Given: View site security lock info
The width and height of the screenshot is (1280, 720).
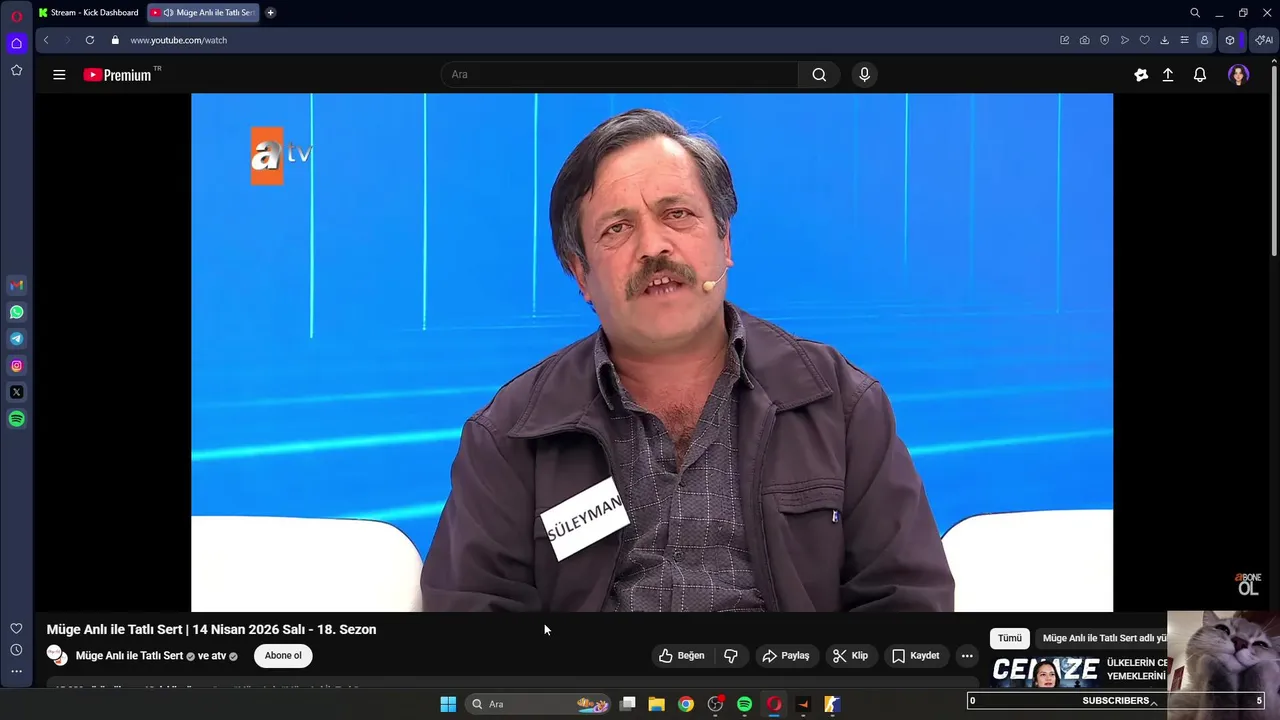Looking at the screenshot, I should click(115, 40).
